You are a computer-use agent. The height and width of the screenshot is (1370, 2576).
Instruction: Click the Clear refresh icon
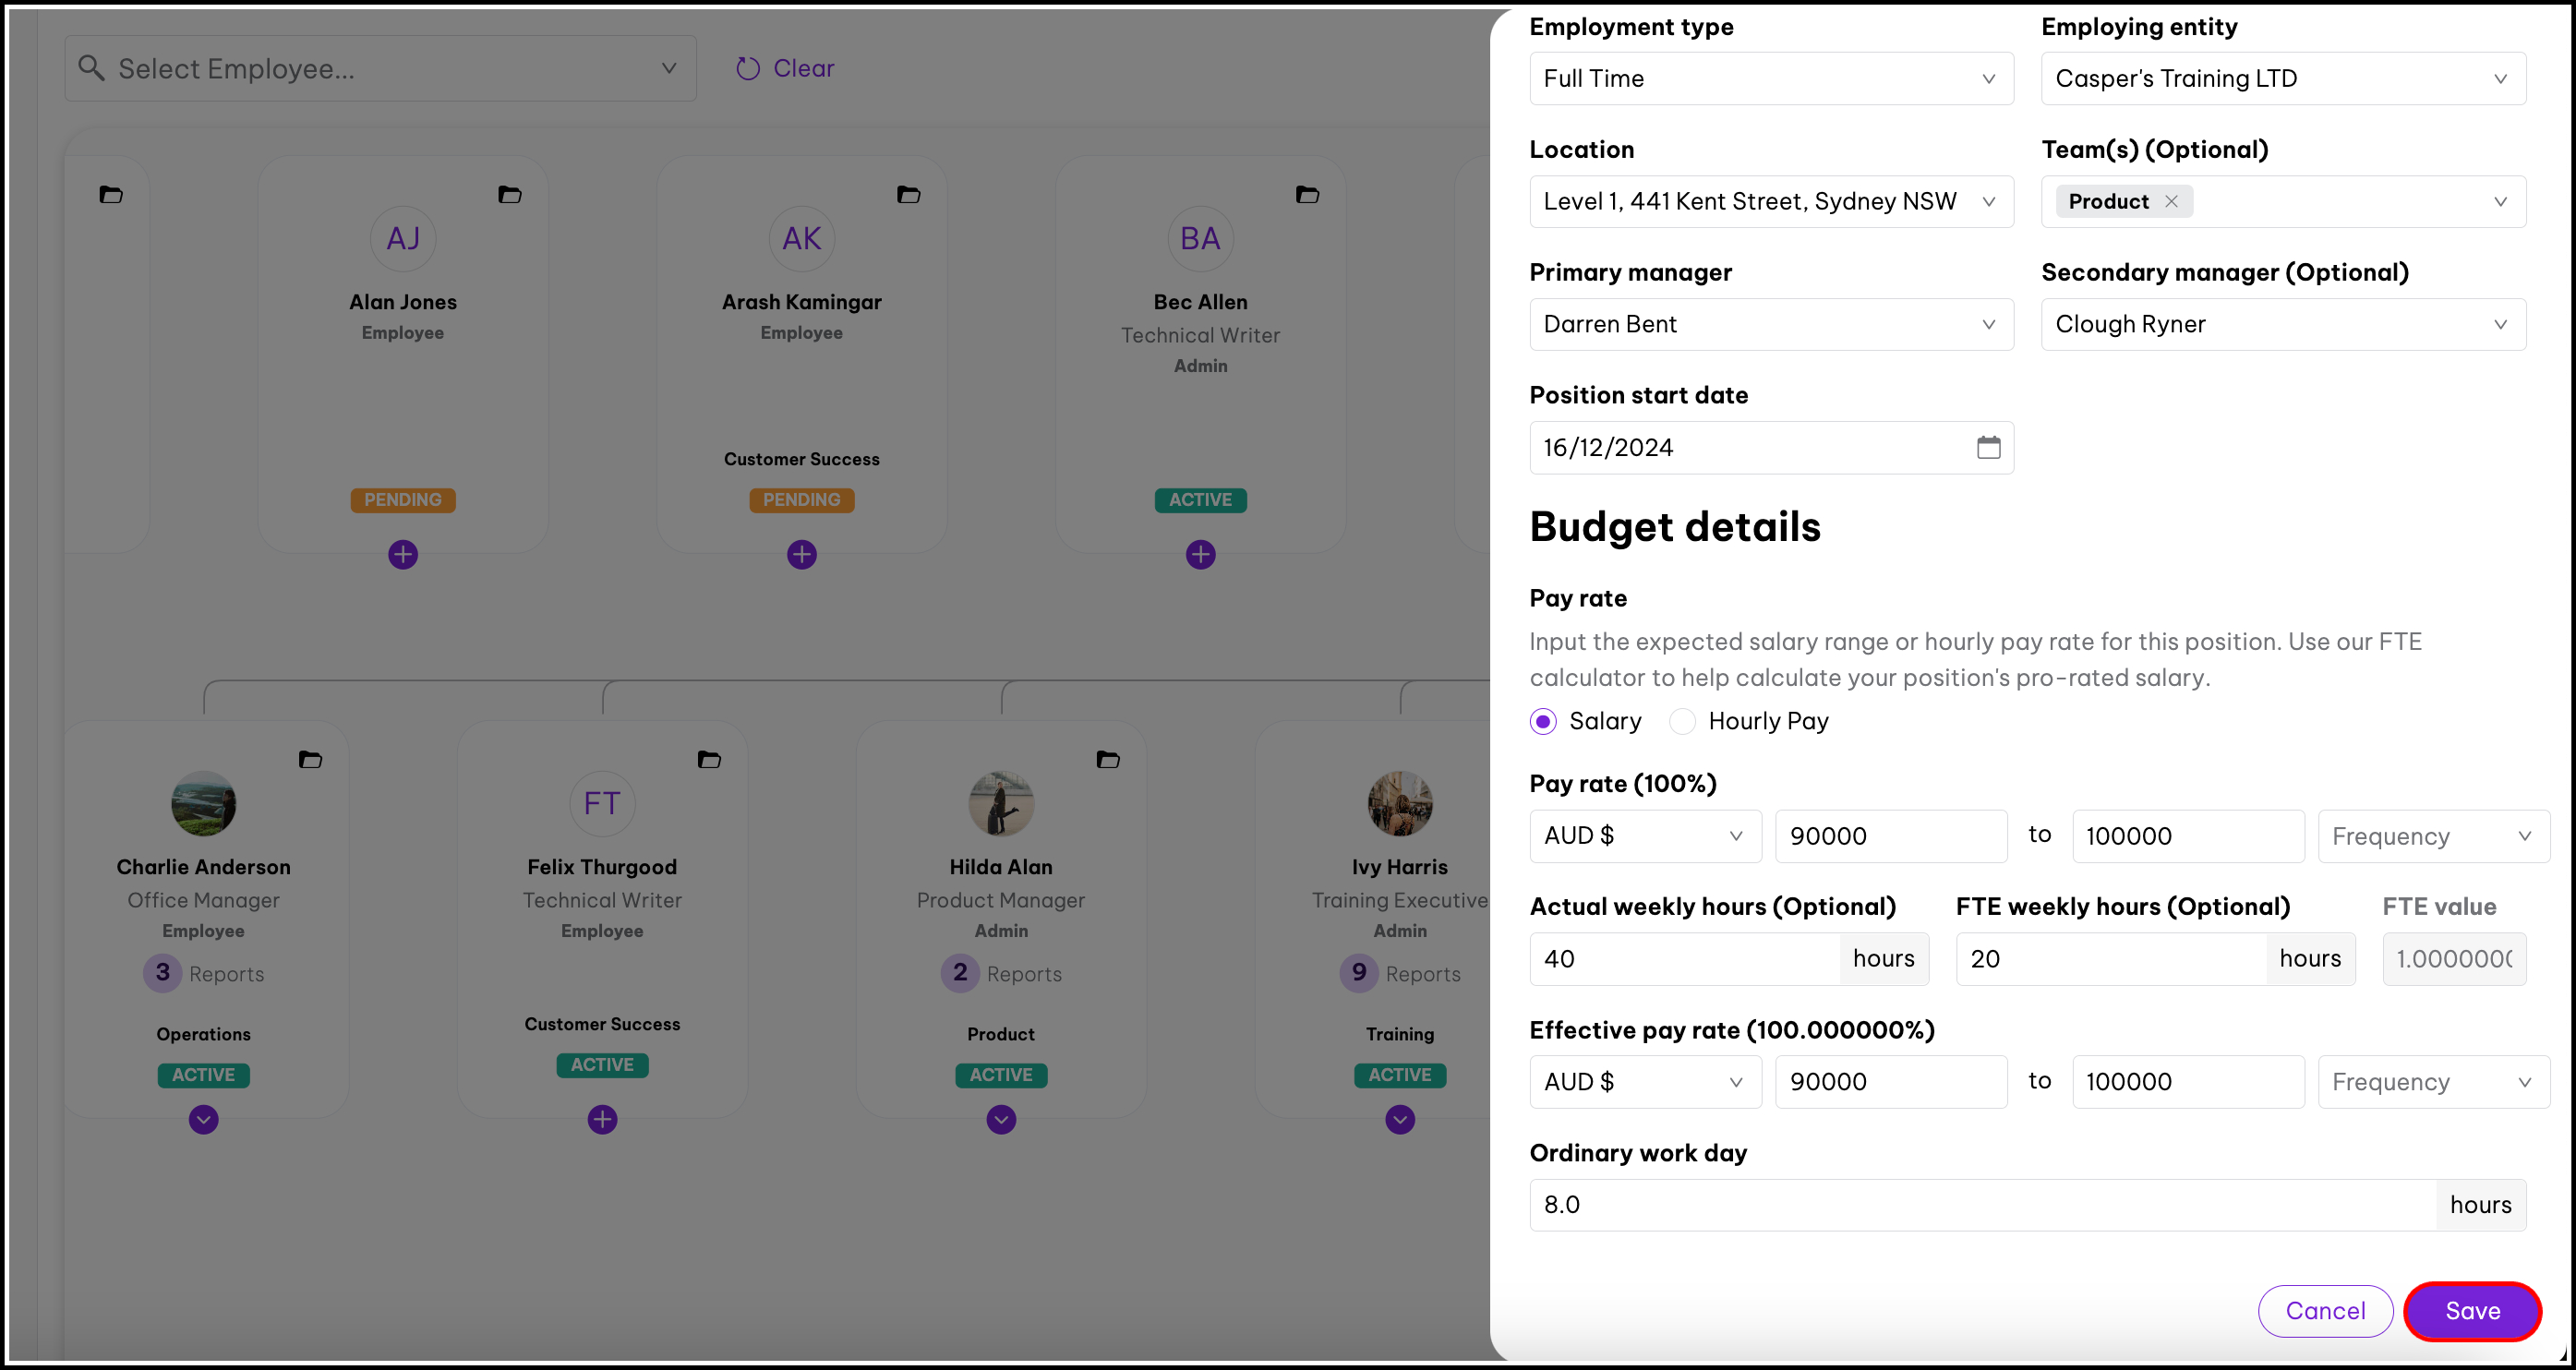(748, 69)
